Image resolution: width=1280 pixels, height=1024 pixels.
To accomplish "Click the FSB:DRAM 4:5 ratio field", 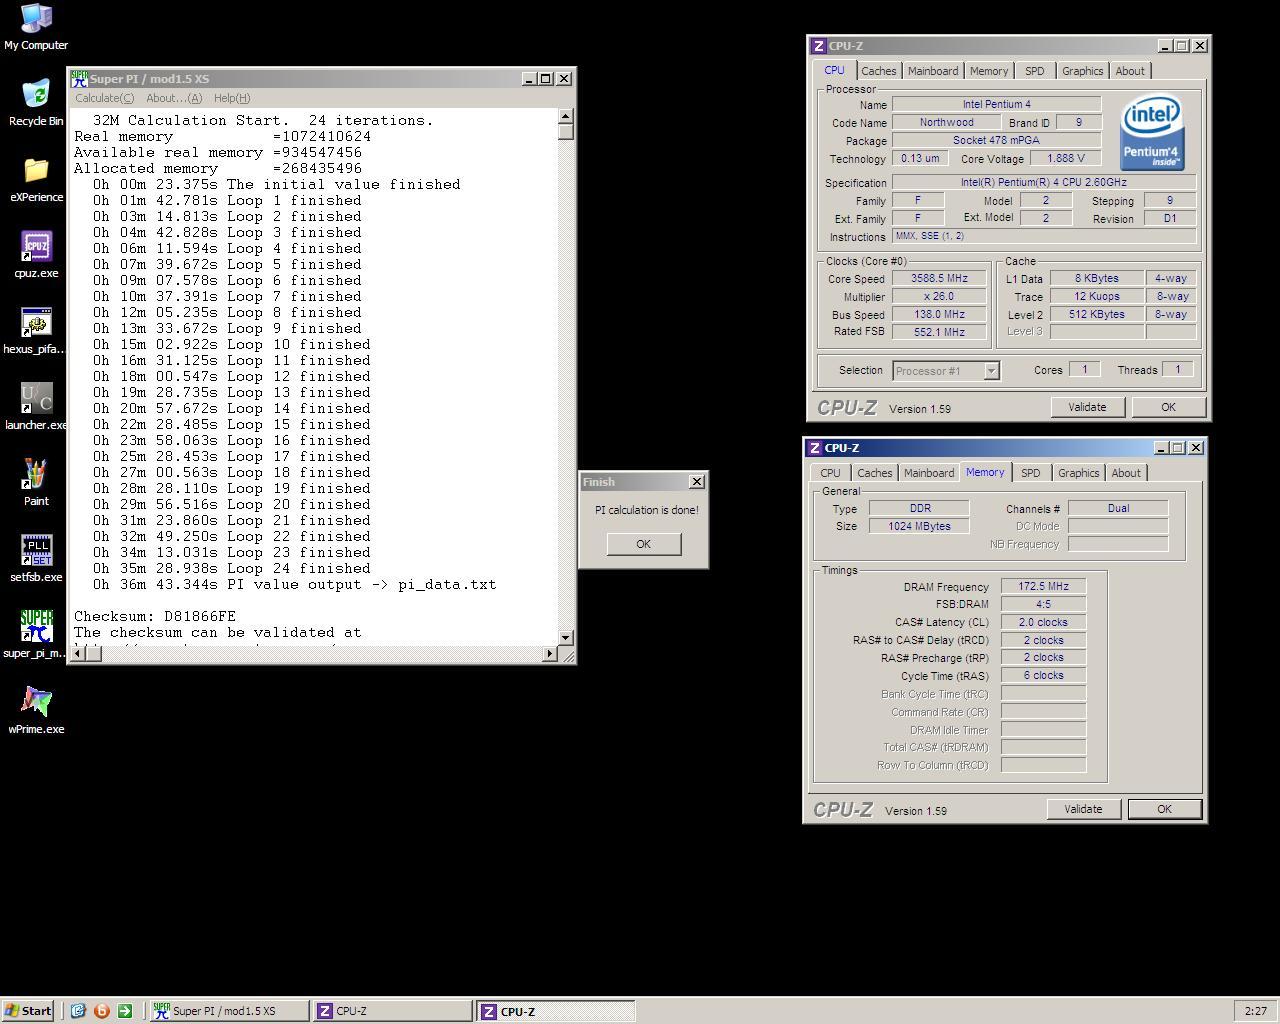I will 1043,605.
